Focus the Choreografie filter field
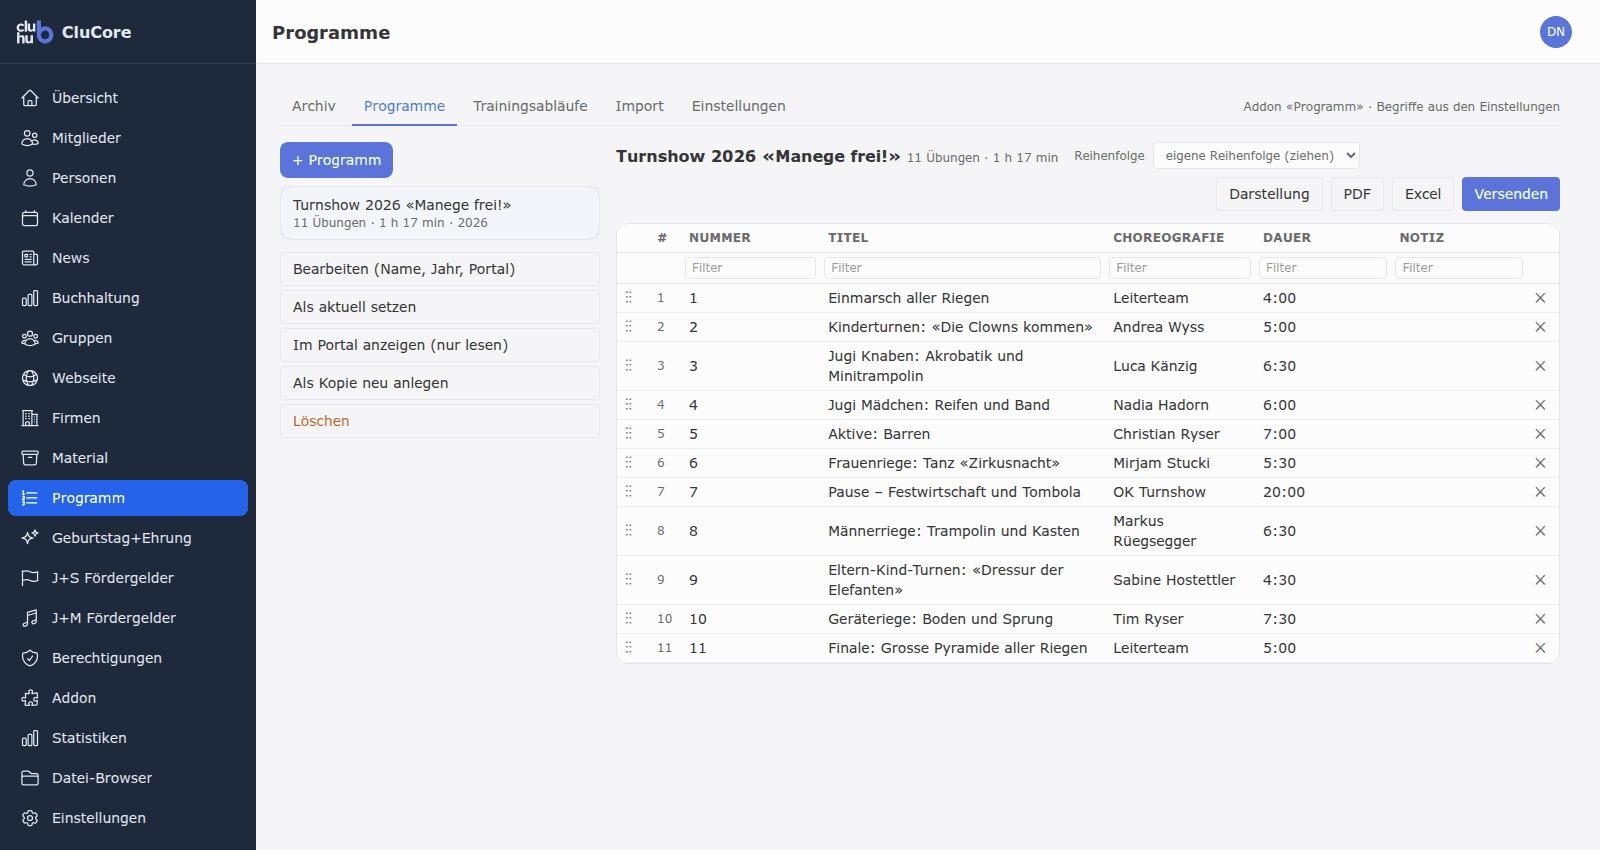1600x850 pixels. (x=1180, y=268)
